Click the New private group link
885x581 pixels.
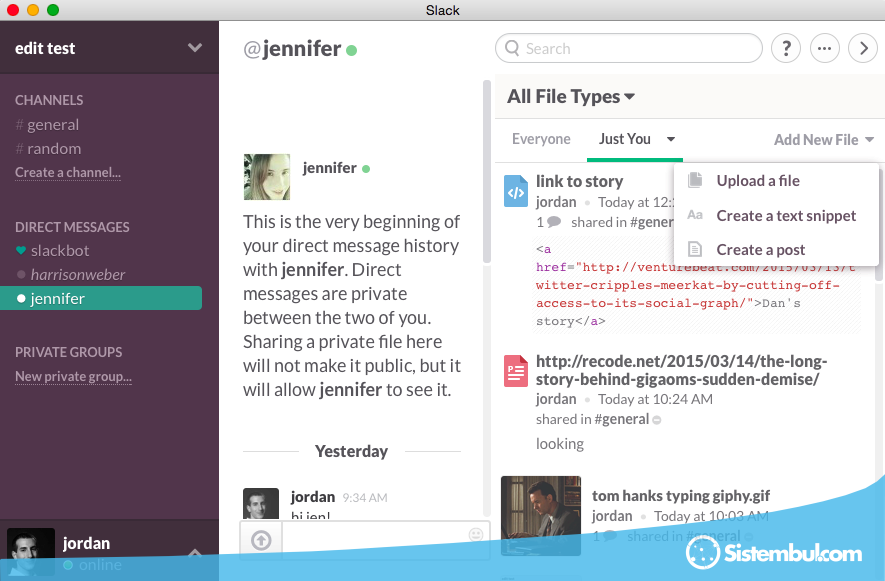tap(73, 376)
